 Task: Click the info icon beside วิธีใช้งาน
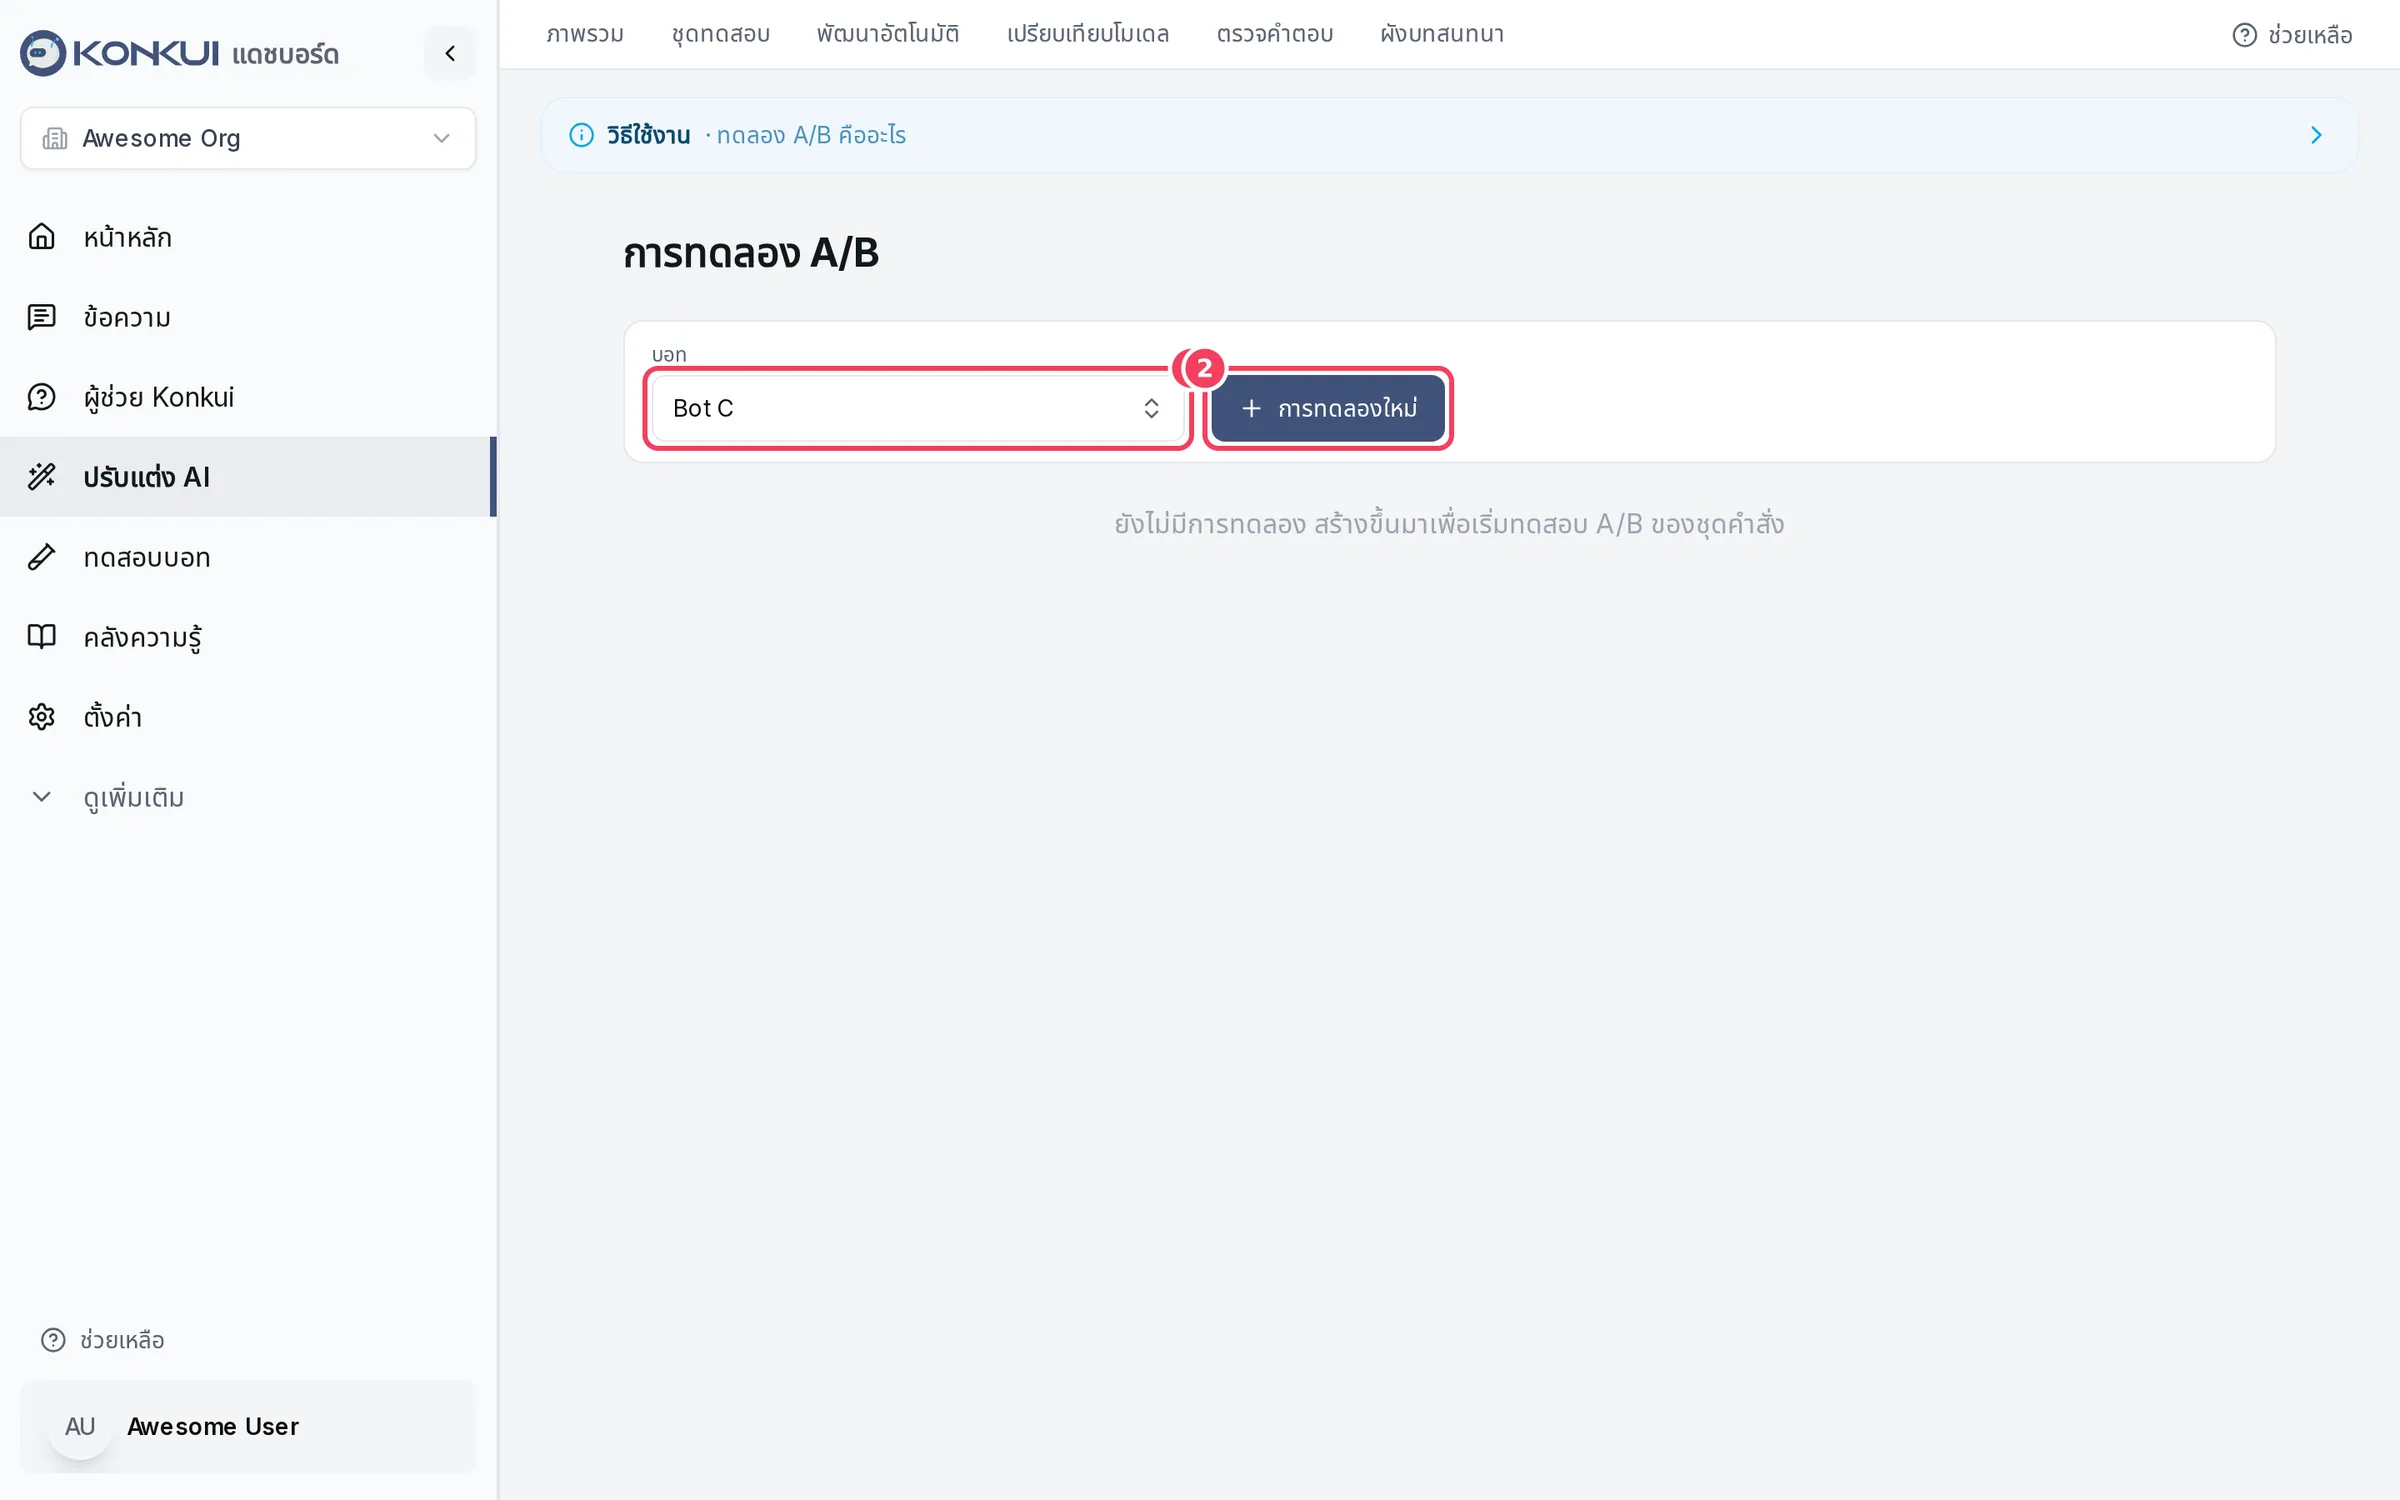coord(581,135)
